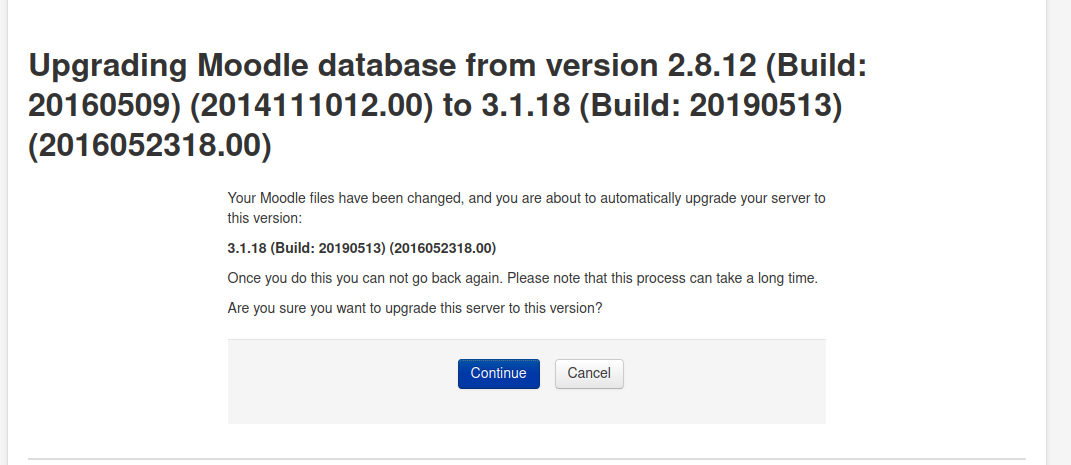Click the blue Continue button
This screenshot has width=1071, height=465.
499,374
